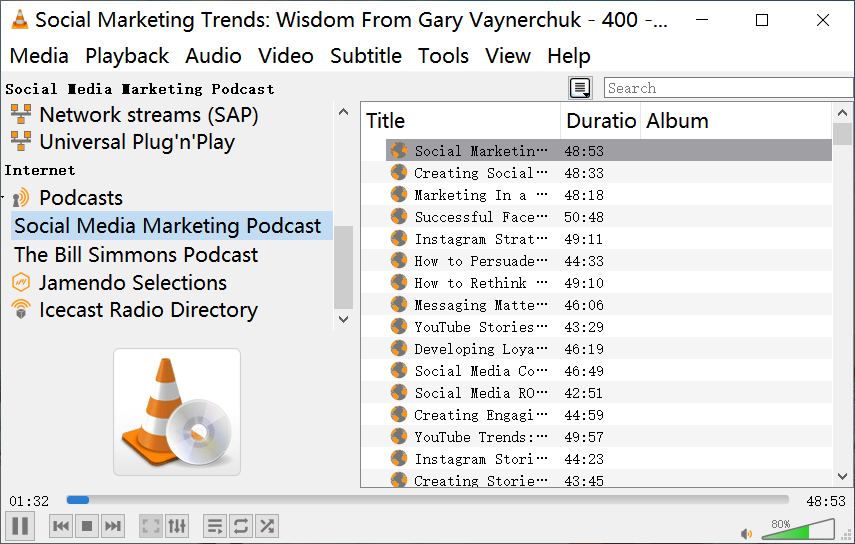Select 'YouTube Stories…' episode row
Screen dimensions: 855x544
(x=609, y=327)
